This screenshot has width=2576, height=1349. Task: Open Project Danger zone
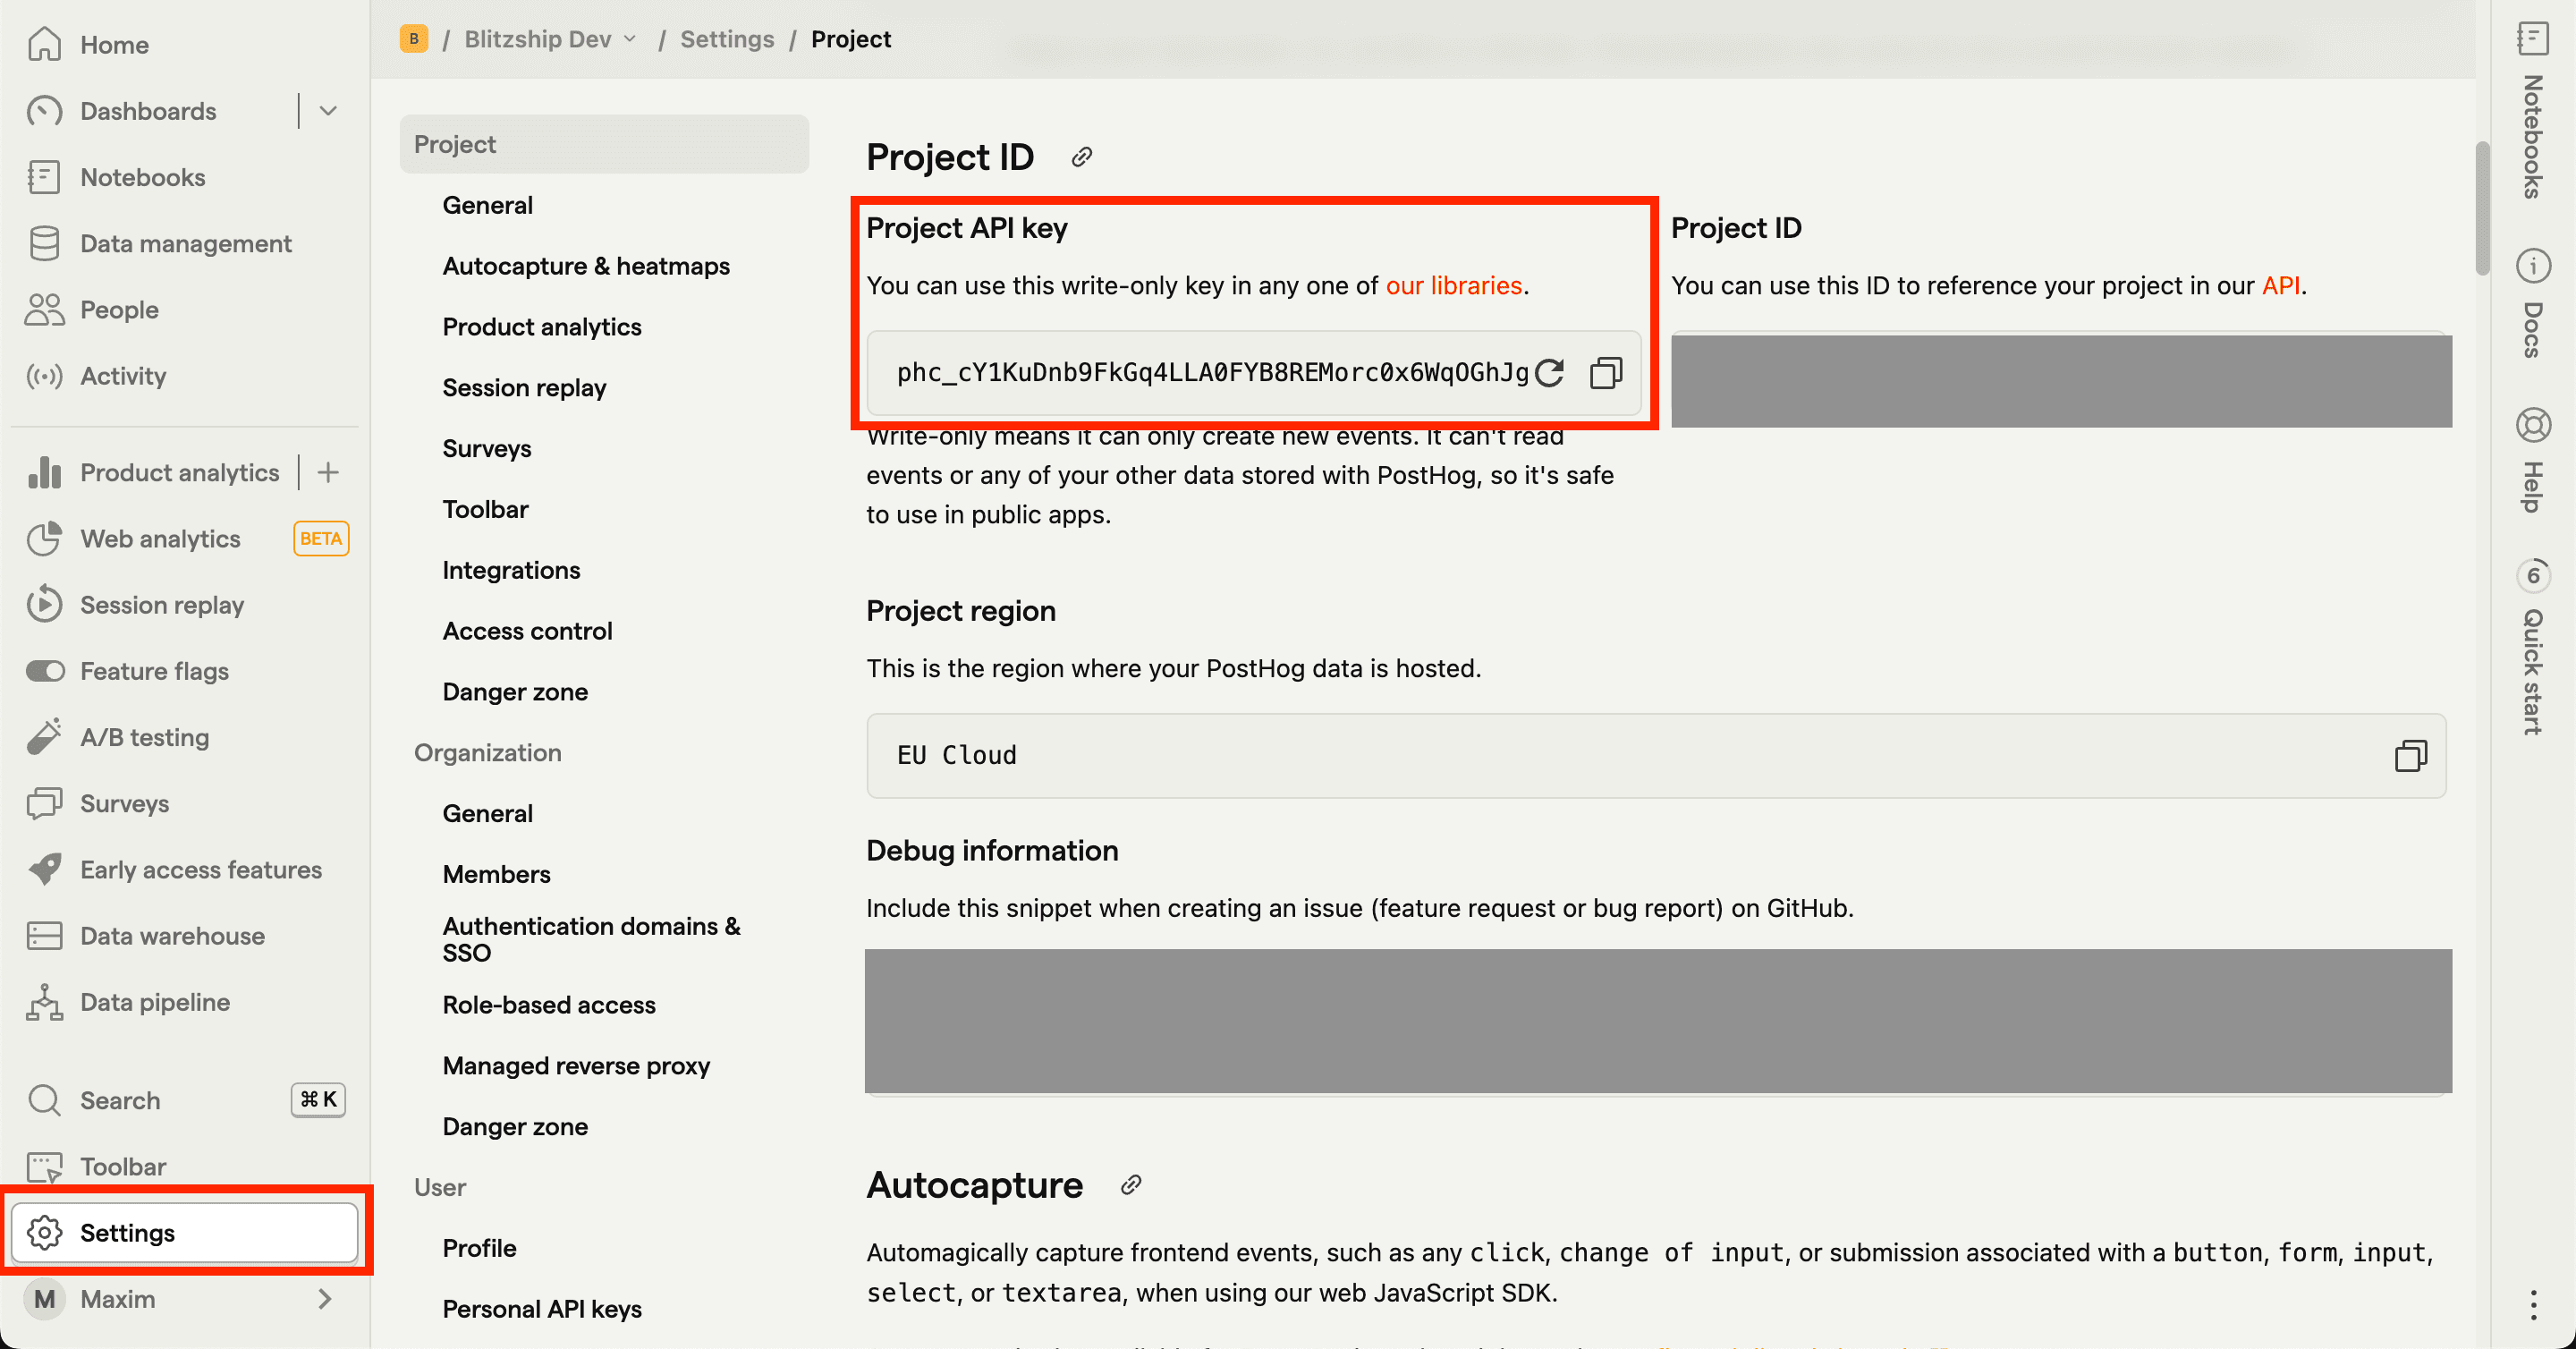[515, 692]
